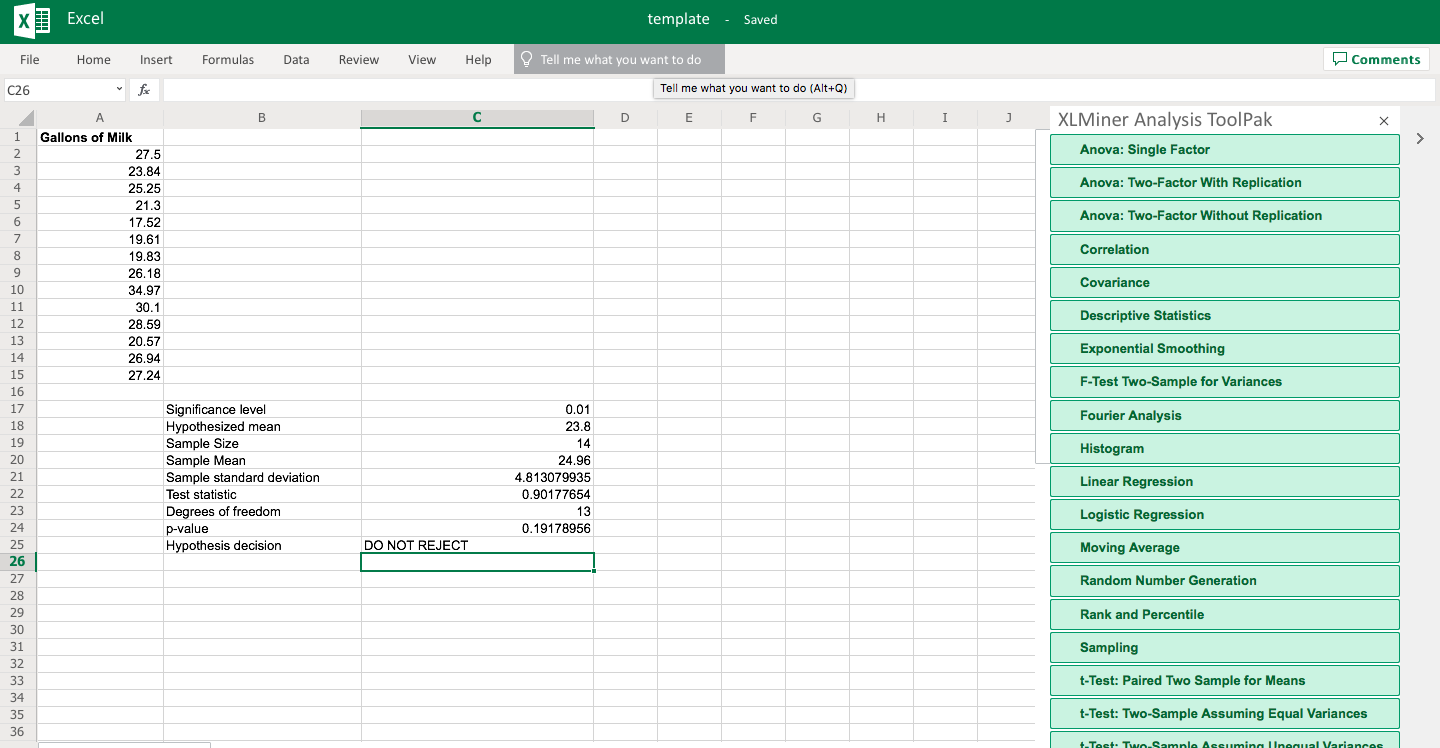The width and height of the screenshot is (1440, 748).
Task: Open the View tab
Action: (422, 60)
